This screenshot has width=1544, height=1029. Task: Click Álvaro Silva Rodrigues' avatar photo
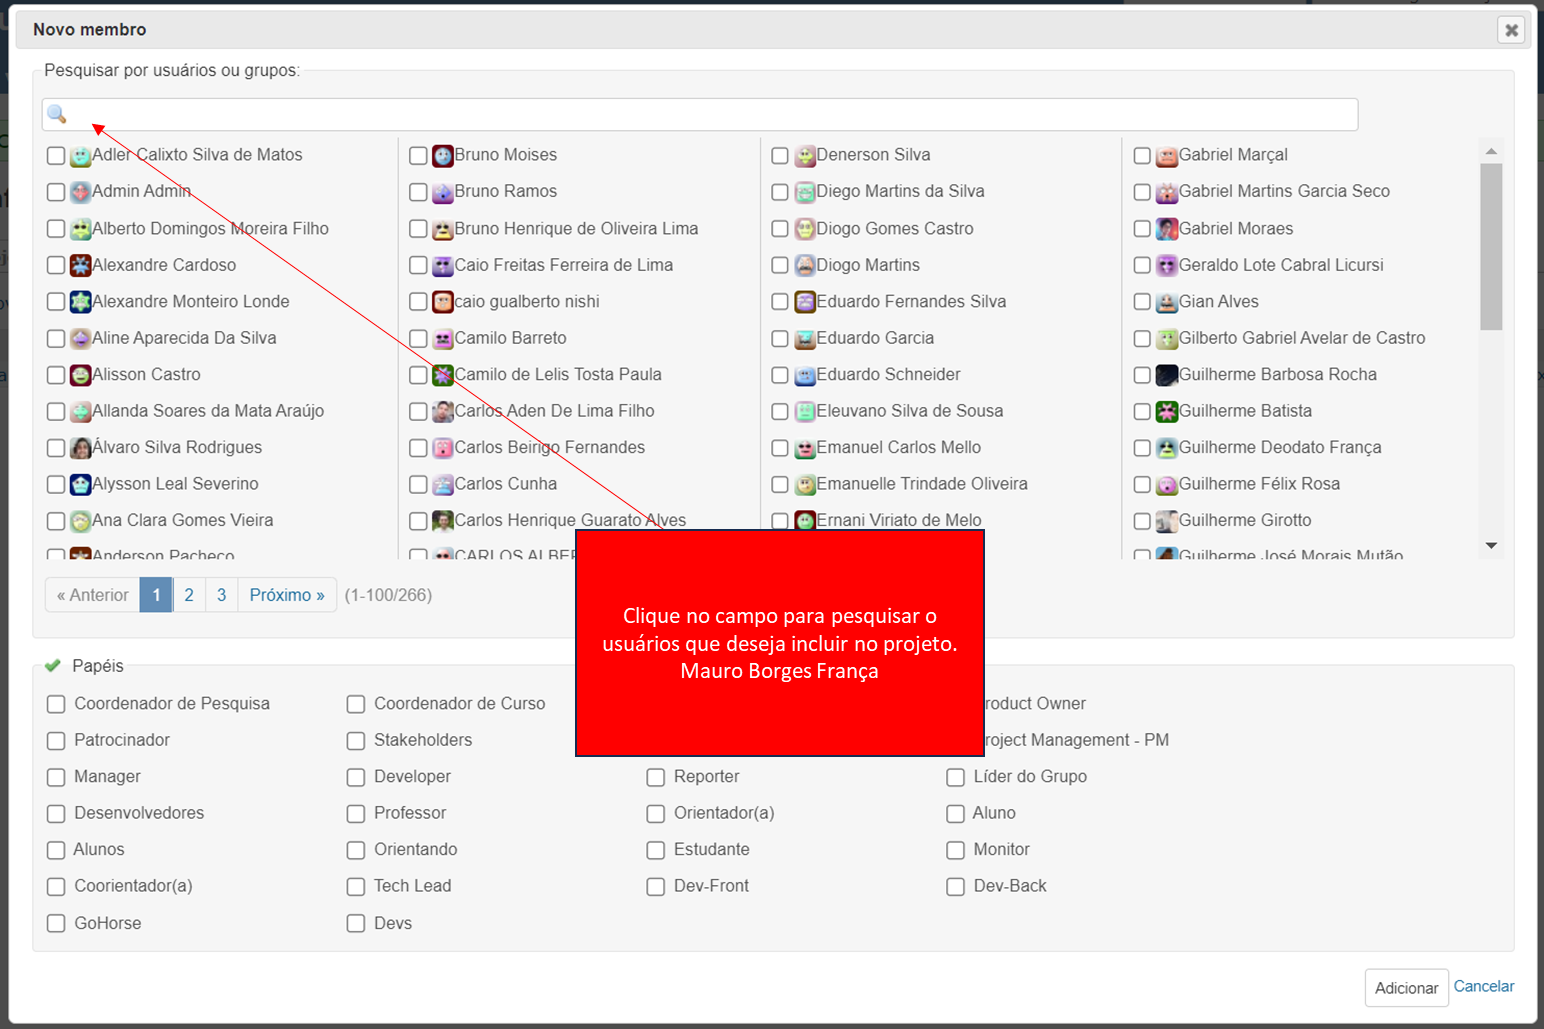(x=81, y=448)
